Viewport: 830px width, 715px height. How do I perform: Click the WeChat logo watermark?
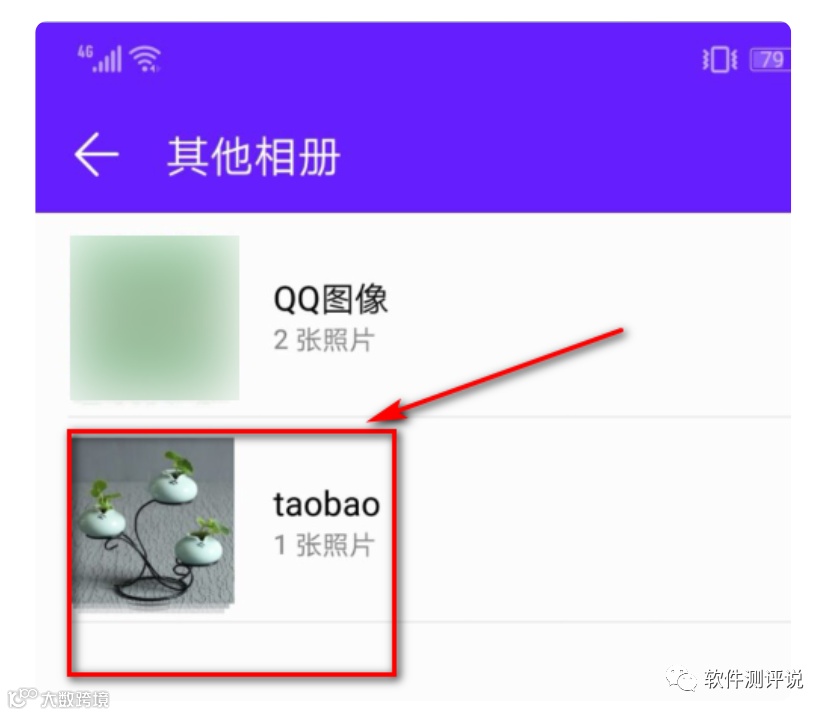(x=681, y=678)
